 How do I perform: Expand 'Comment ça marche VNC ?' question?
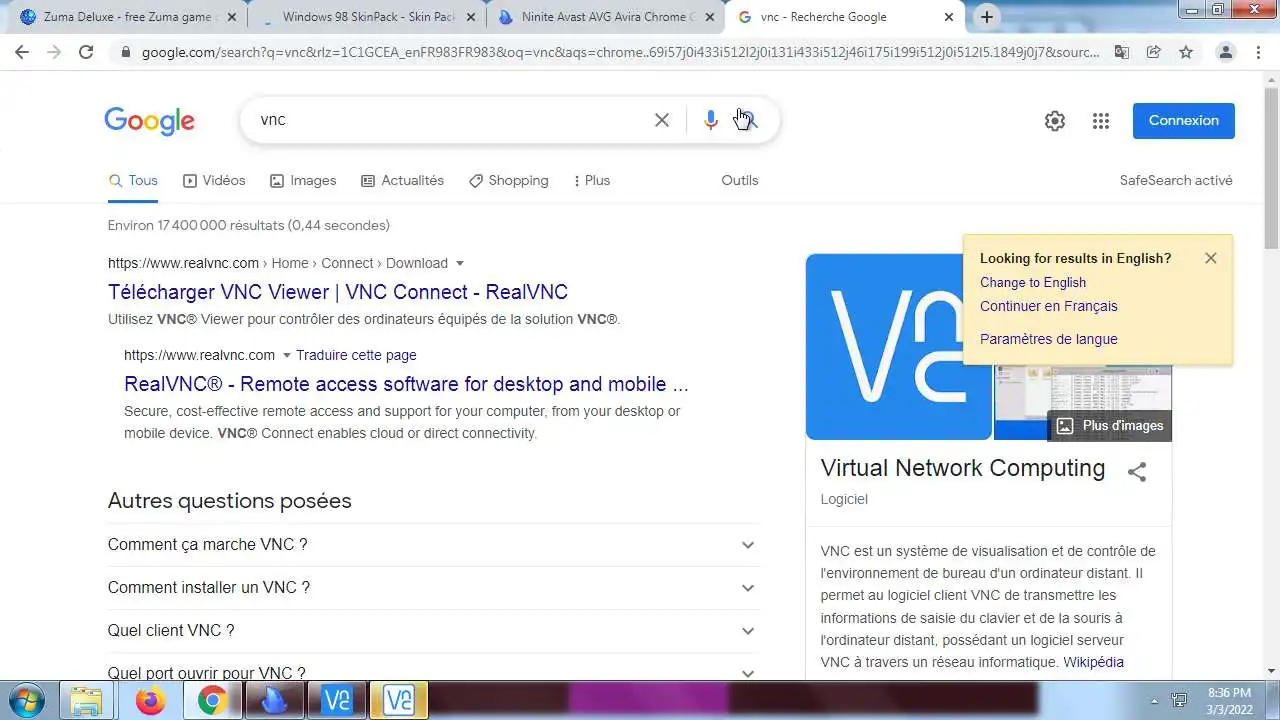[433, 545]
